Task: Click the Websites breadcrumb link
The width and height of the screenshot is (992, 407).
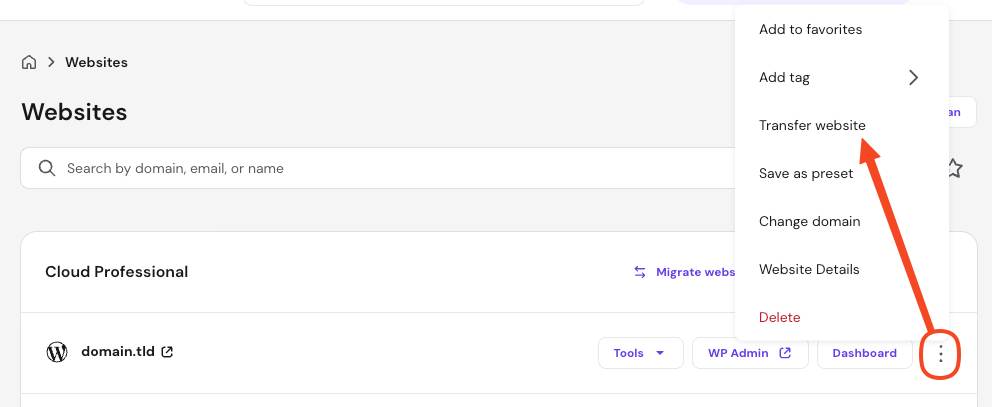Action: (x=96, y=62)
